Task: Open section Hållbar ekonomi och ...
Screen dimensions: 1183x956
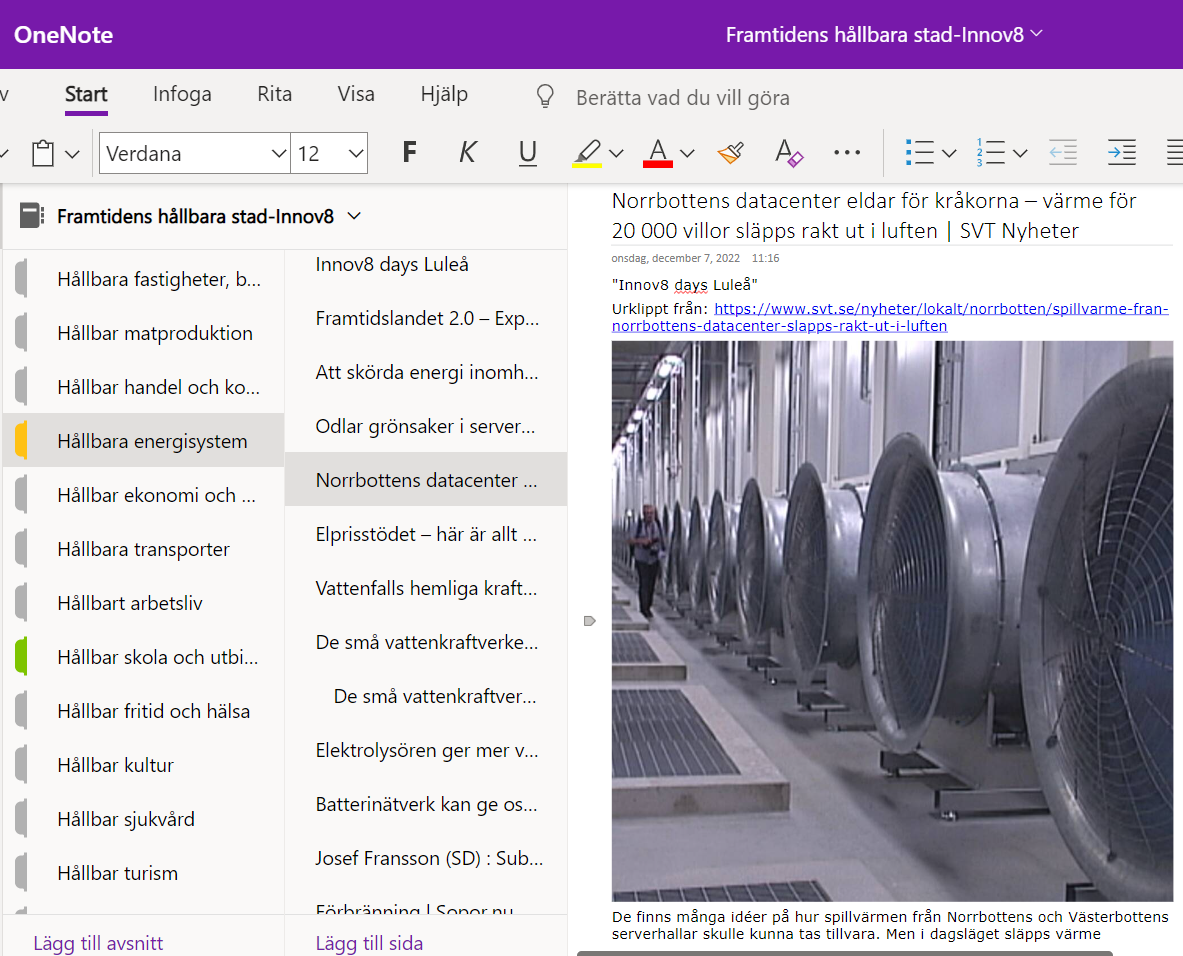Action: pos(143,495)
